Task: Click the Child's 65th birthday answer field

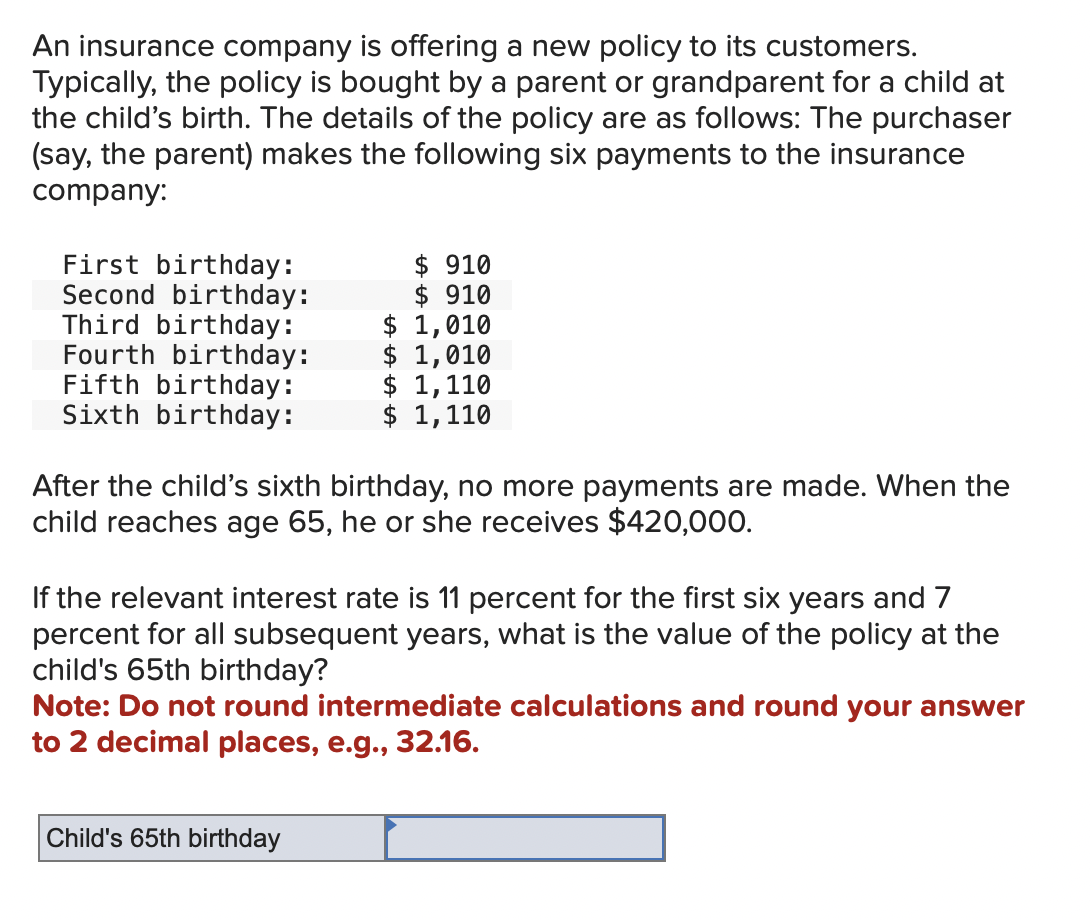Action: click(525, 838)
